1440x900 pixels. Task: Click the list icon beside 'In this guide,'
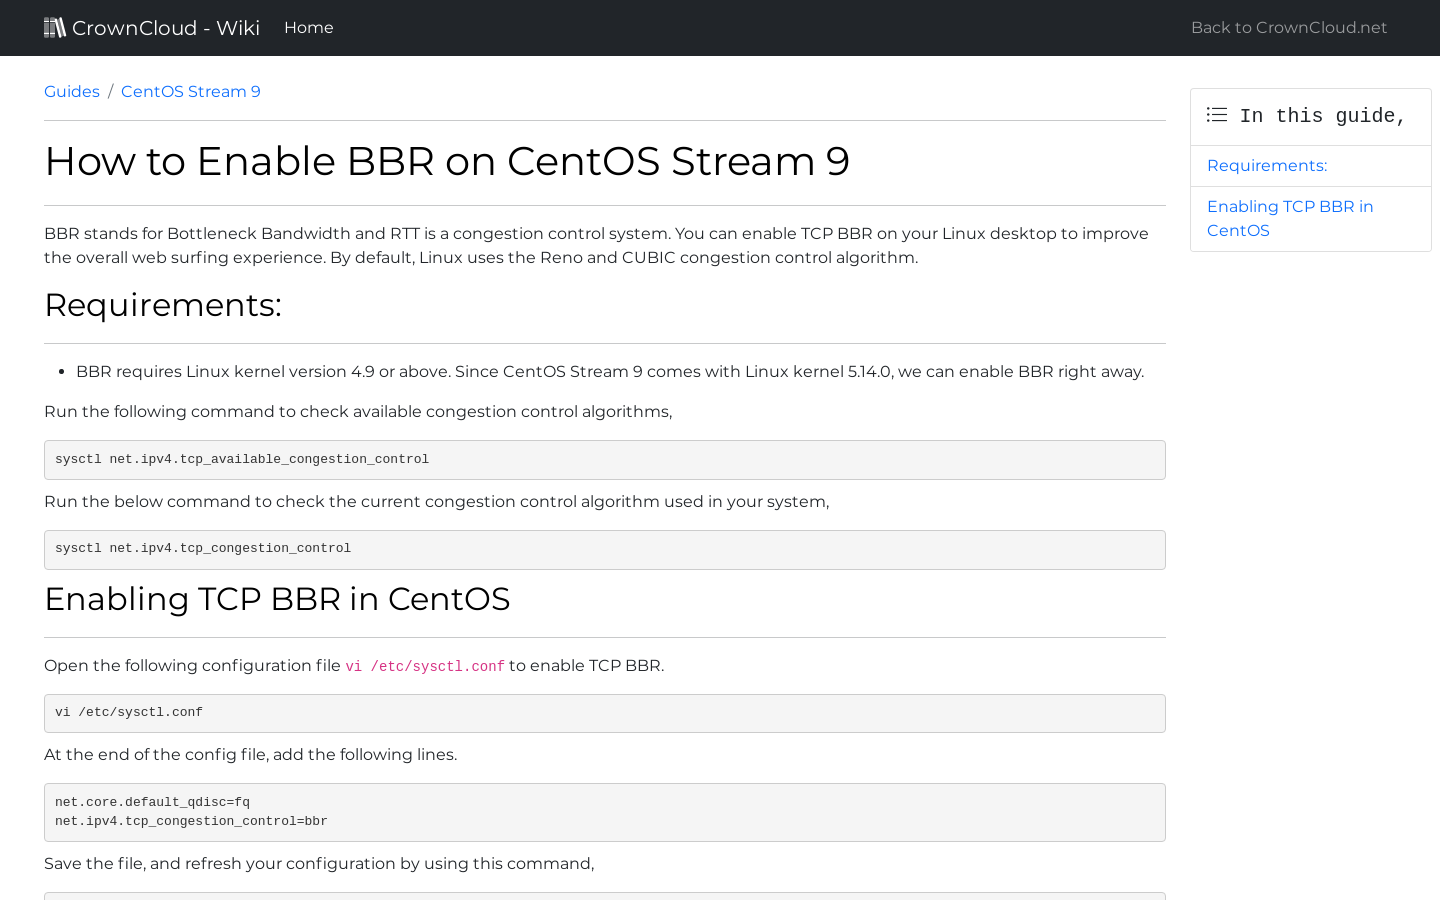tap(1217, 115)
